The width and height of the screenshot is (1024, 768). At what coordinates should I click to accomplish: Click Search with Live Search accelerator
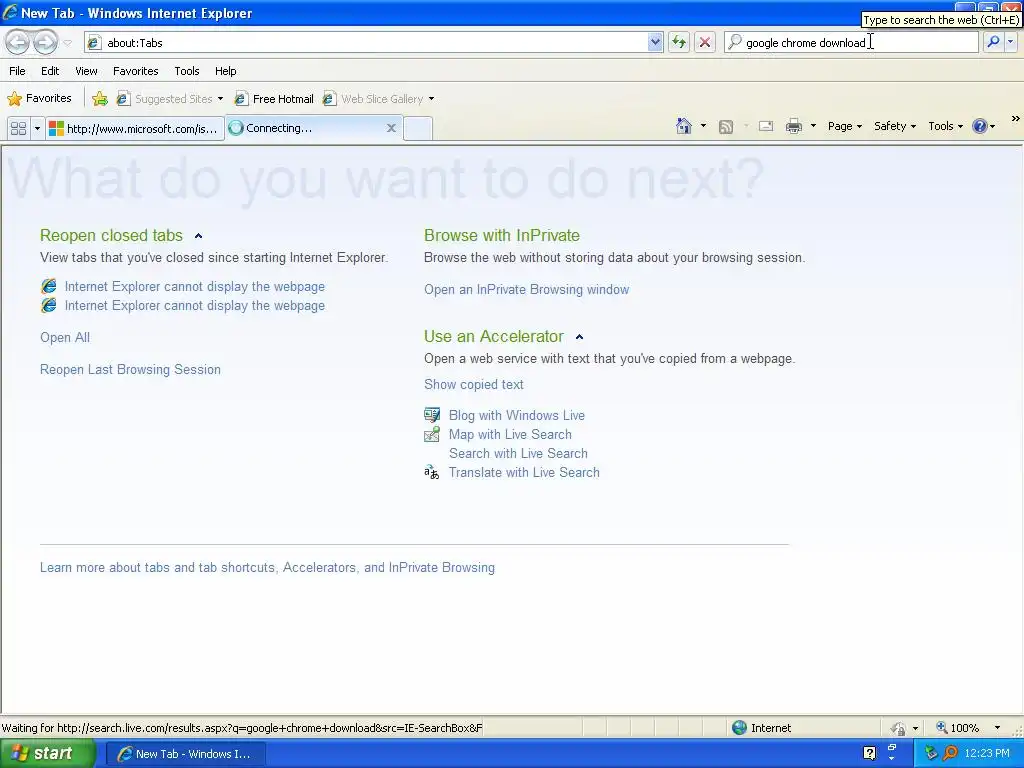tap(518, 453)
